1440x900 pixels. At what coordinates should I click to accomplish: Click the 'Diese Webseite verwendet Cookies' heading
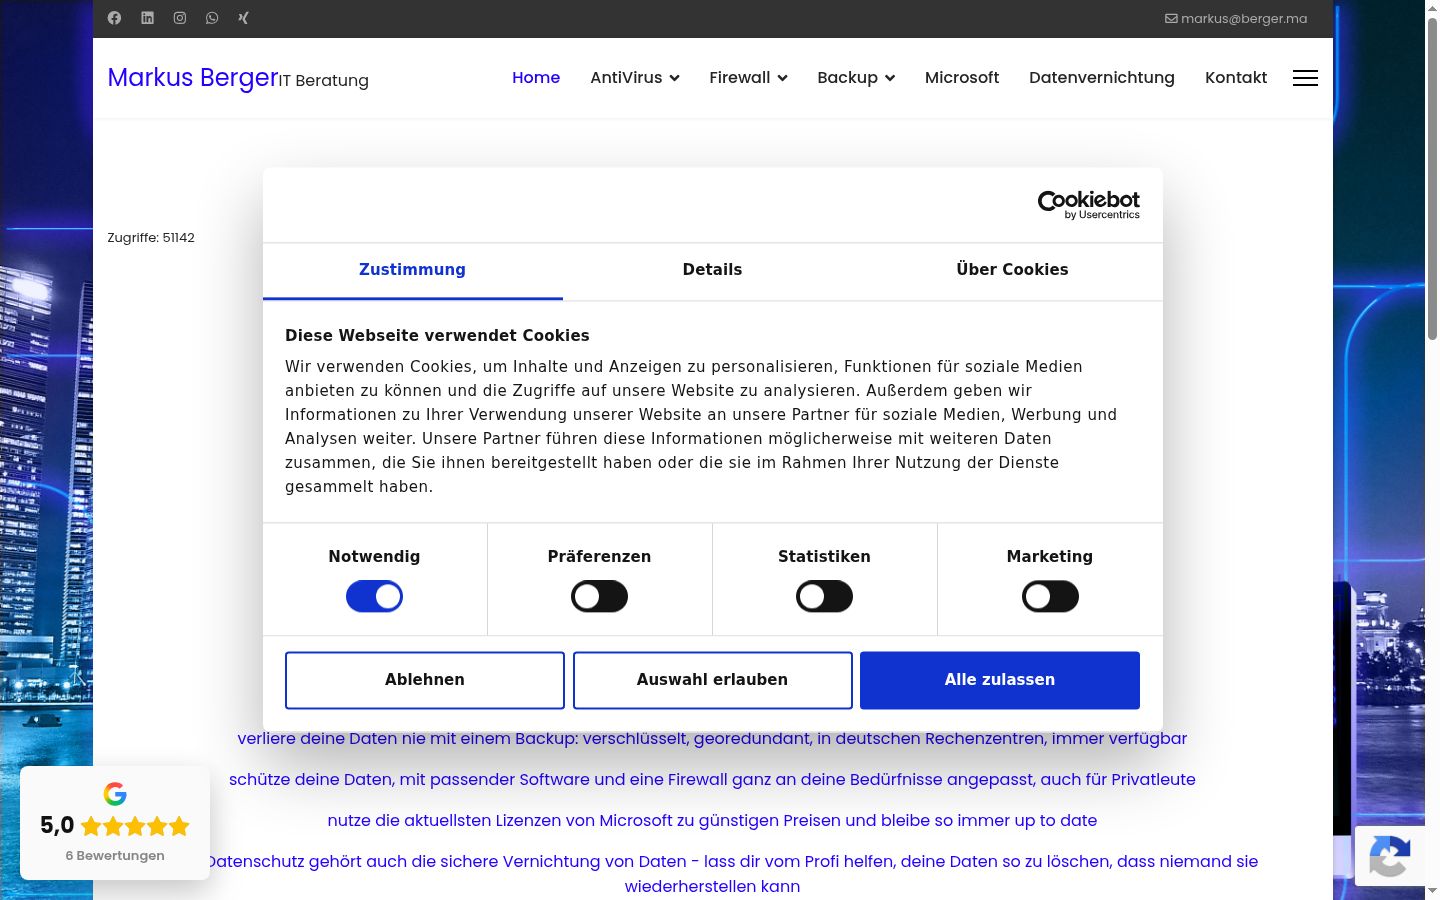tap(437, 336)
